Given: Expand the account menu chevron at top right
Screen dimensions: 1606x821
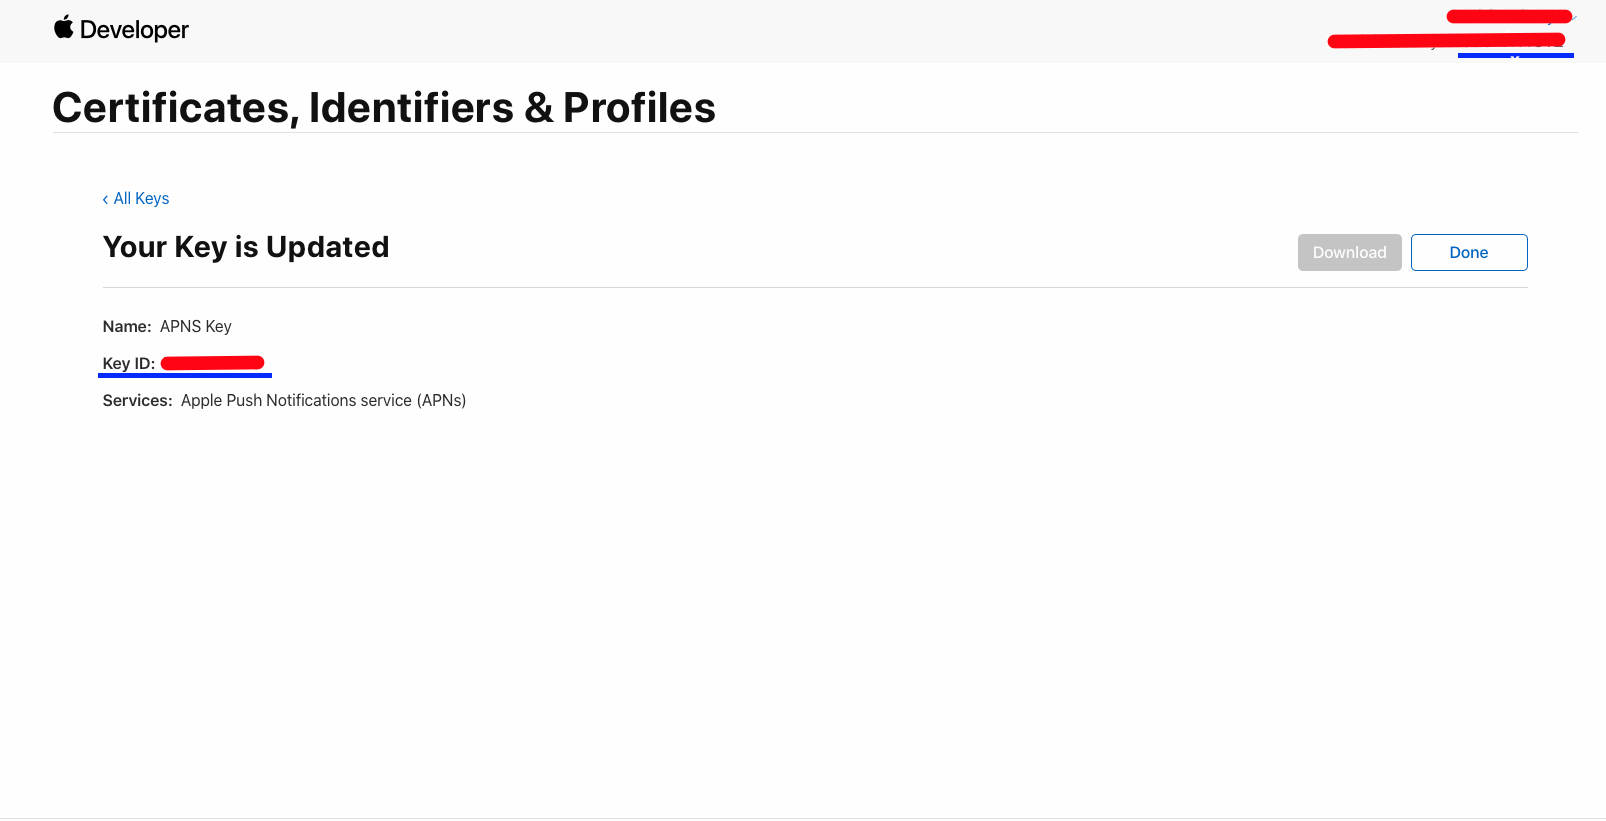Looking at the screenshot, I should (1574, 18).
